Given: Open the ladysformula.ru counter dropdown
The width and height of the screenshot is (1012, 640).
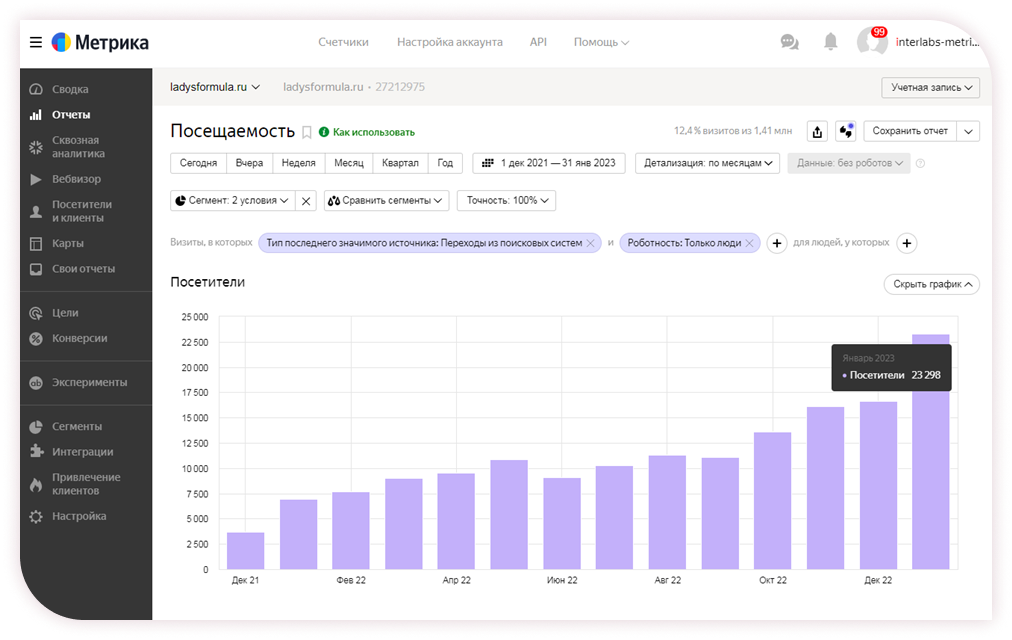Looking at the screenshot, I should click(215, 87).
